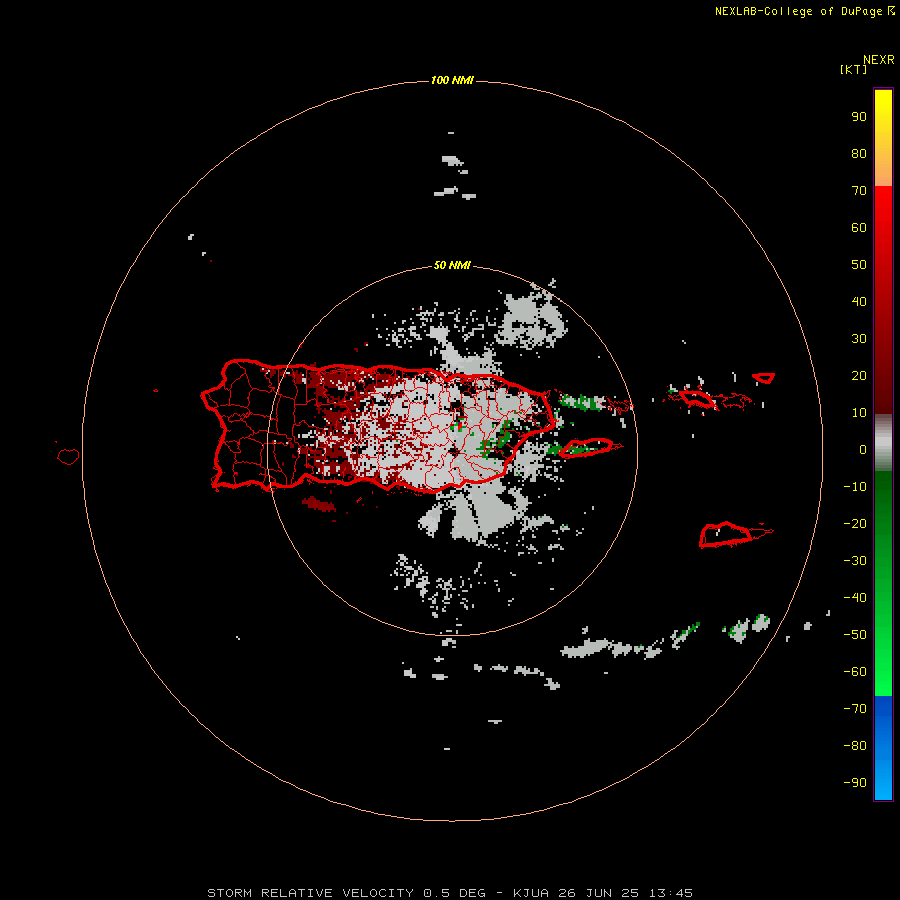Click the 50 NMI range ring label
Screen dimensions: 900x900
click(x=452, y=265)
